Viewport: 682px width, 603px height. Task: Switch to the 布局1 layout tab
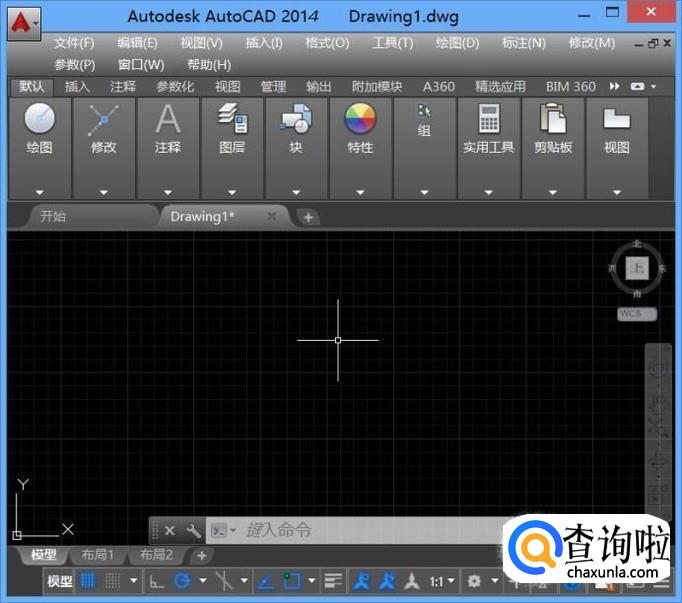coord(98,555)
